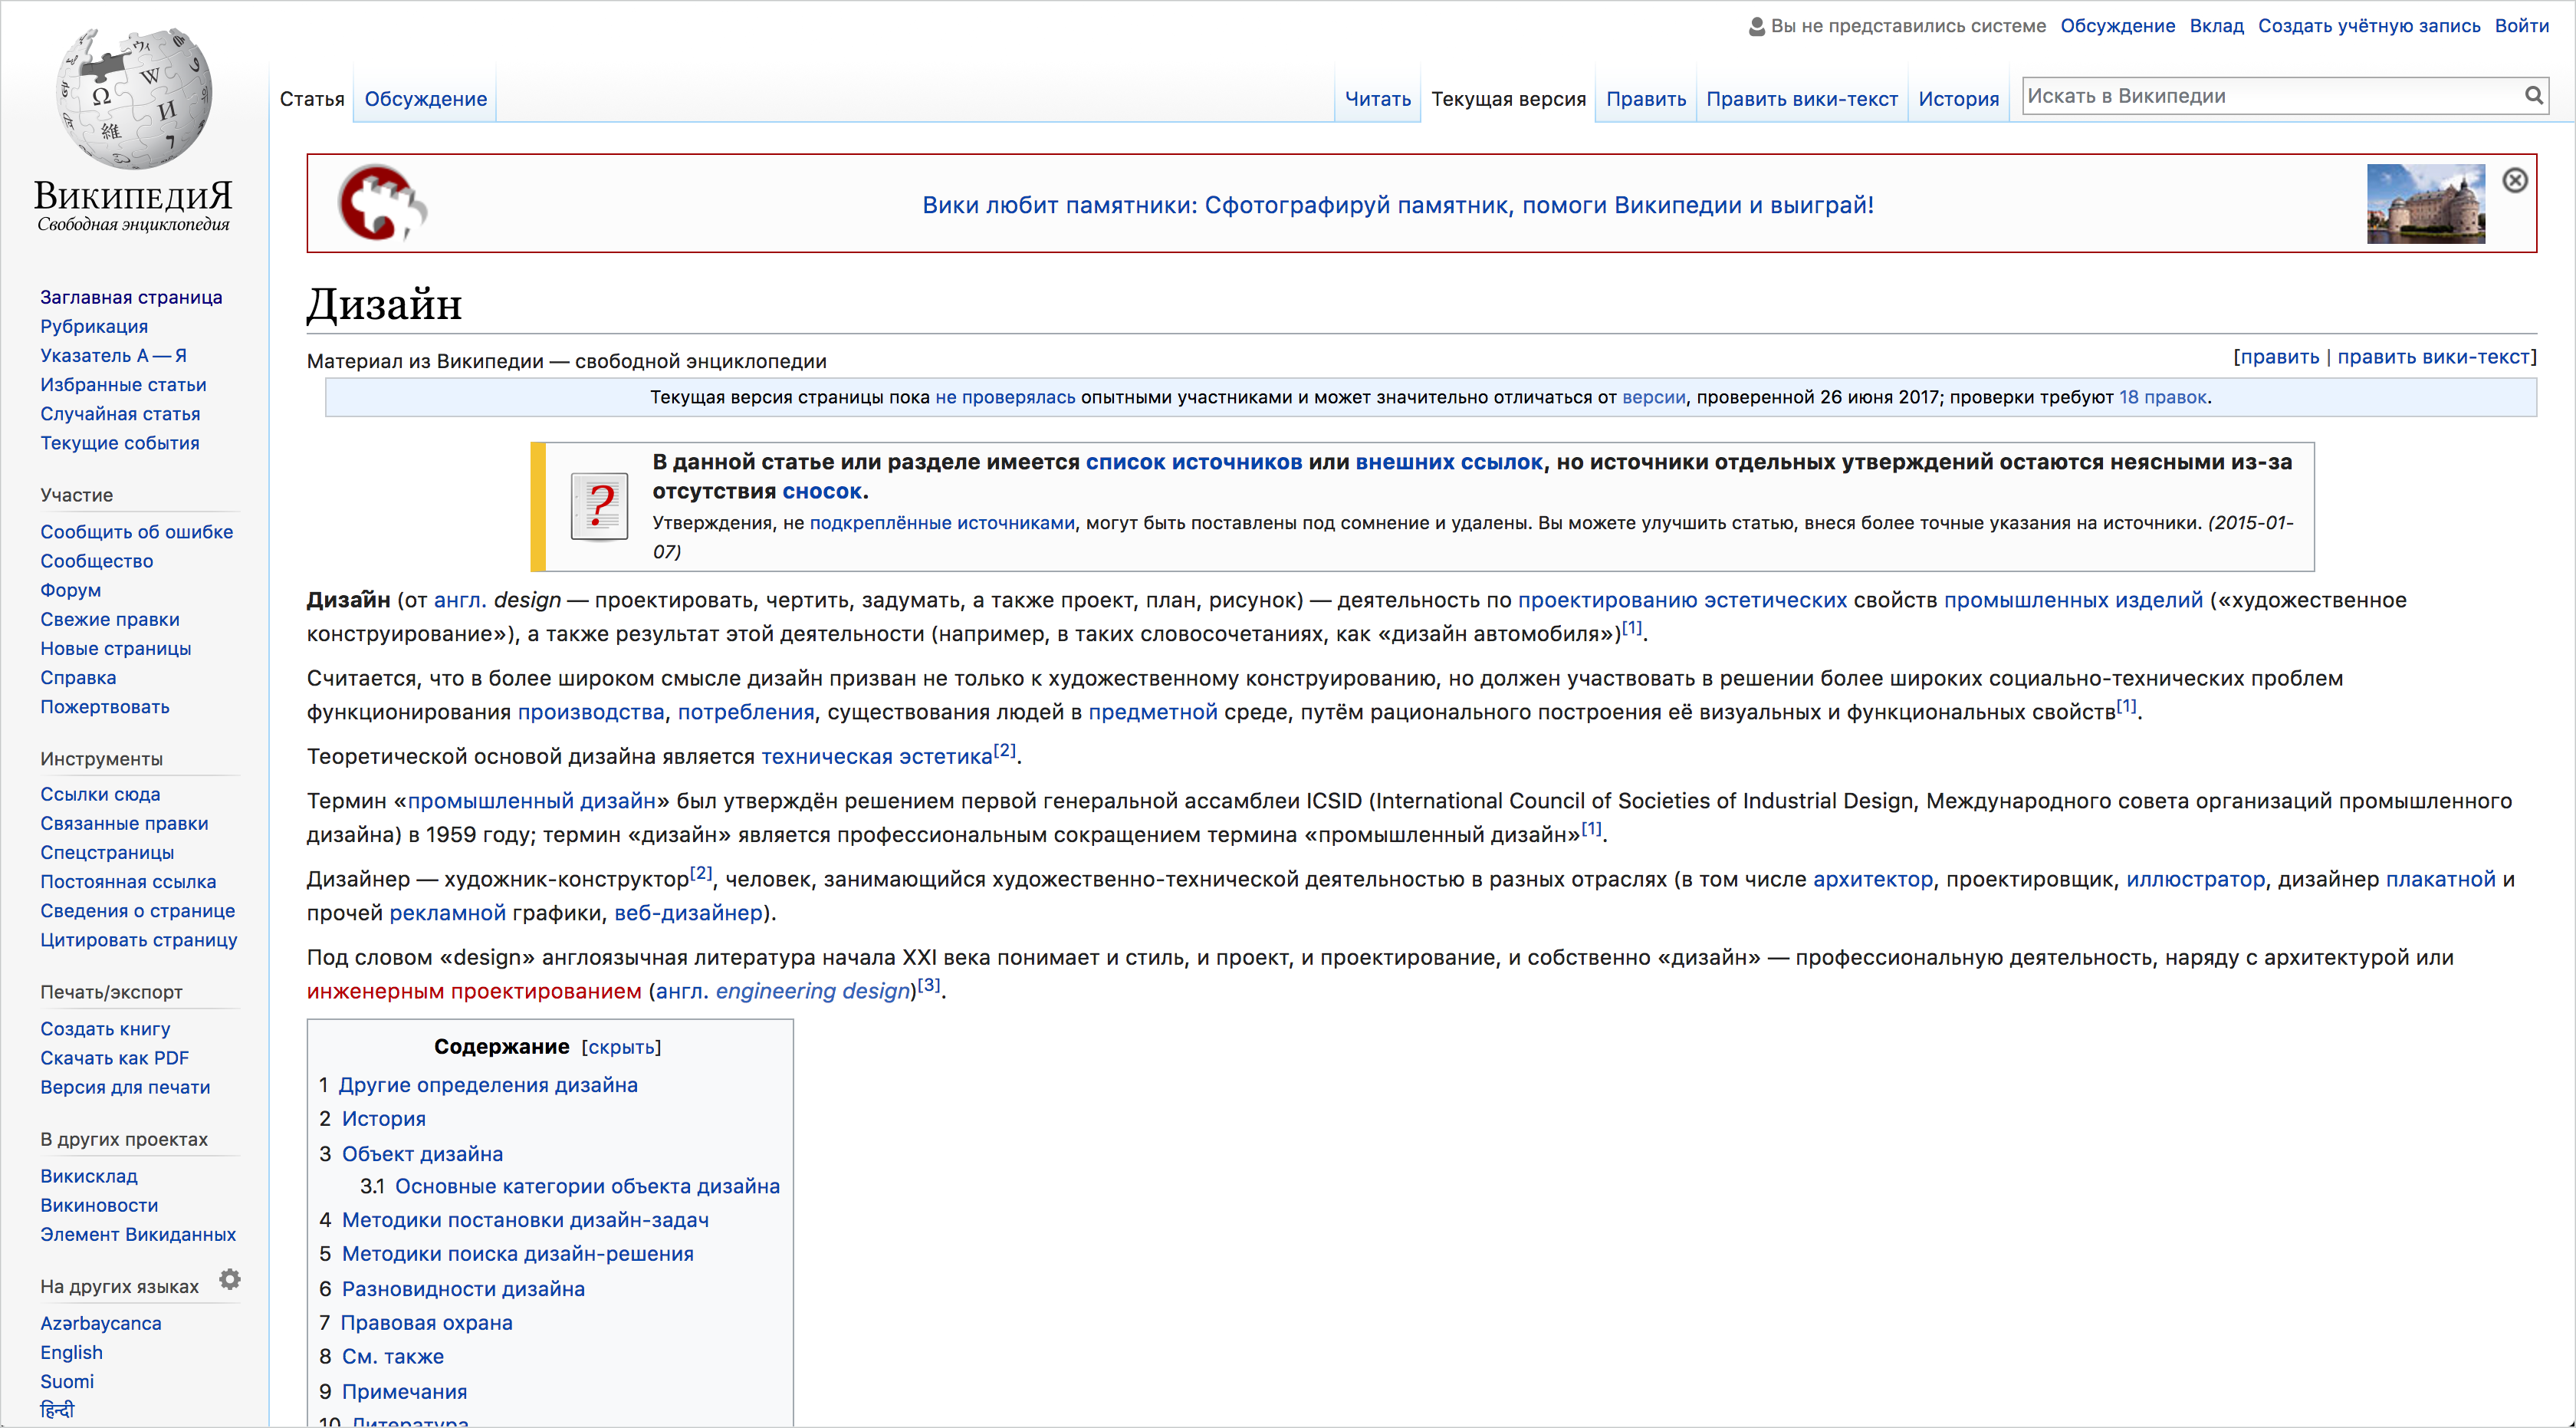
Task: Switch to English language version
Action: coord(71,1352)
